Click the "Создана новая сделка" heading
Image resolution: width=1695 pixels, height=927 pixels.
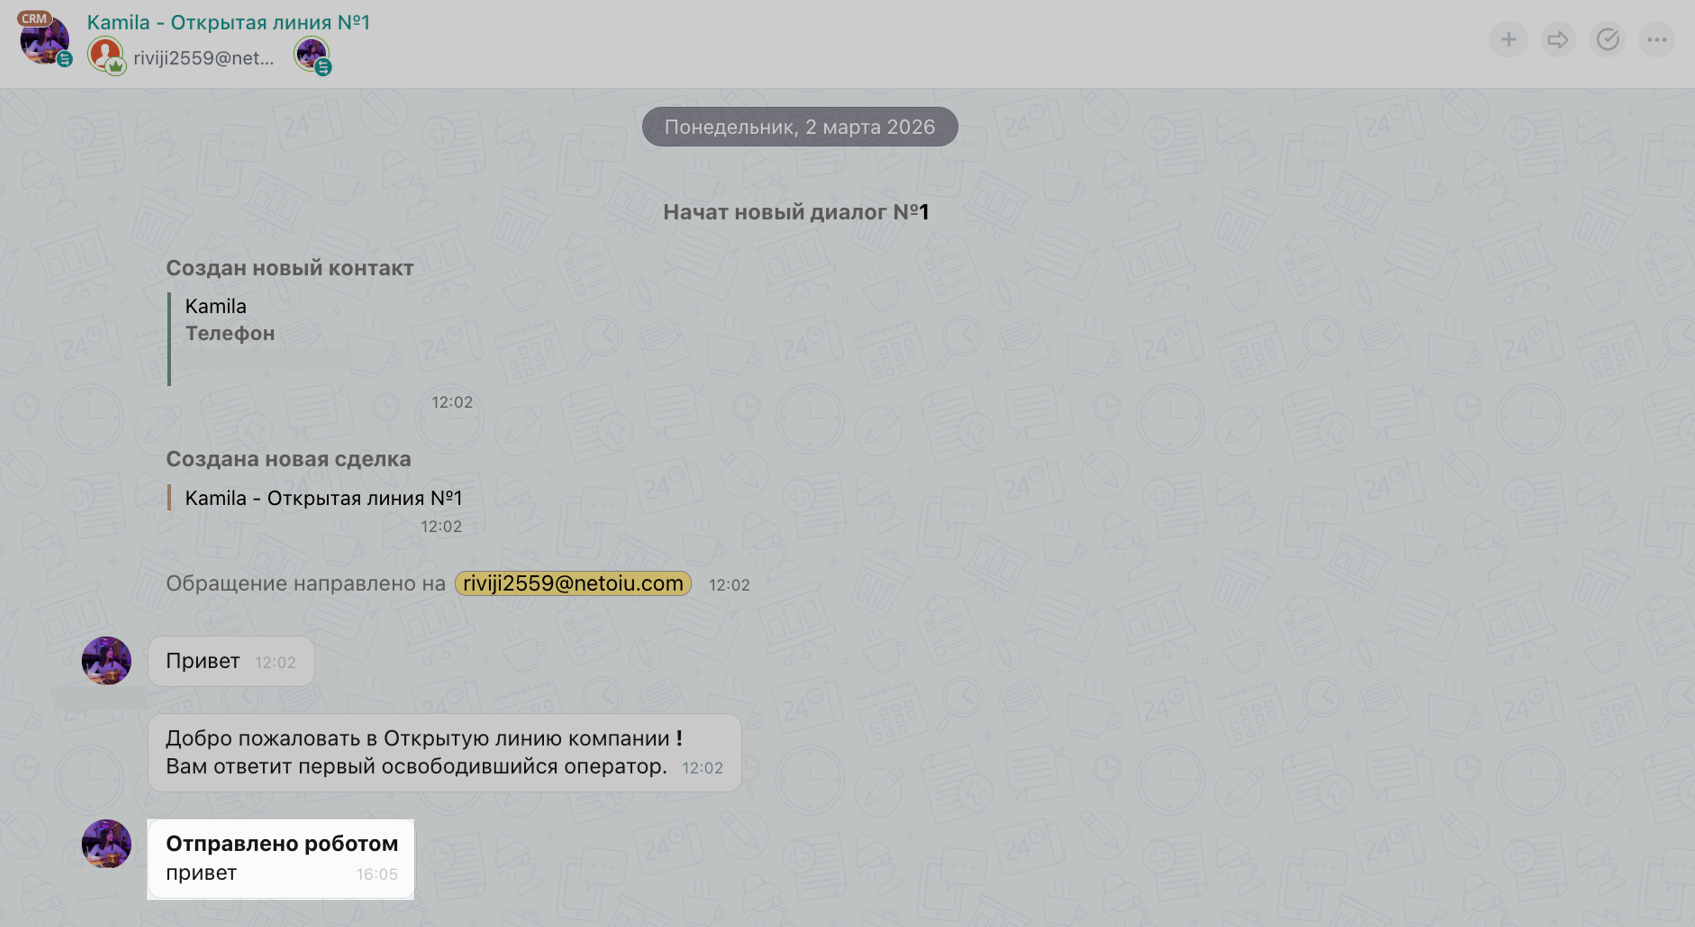[288, 459]
